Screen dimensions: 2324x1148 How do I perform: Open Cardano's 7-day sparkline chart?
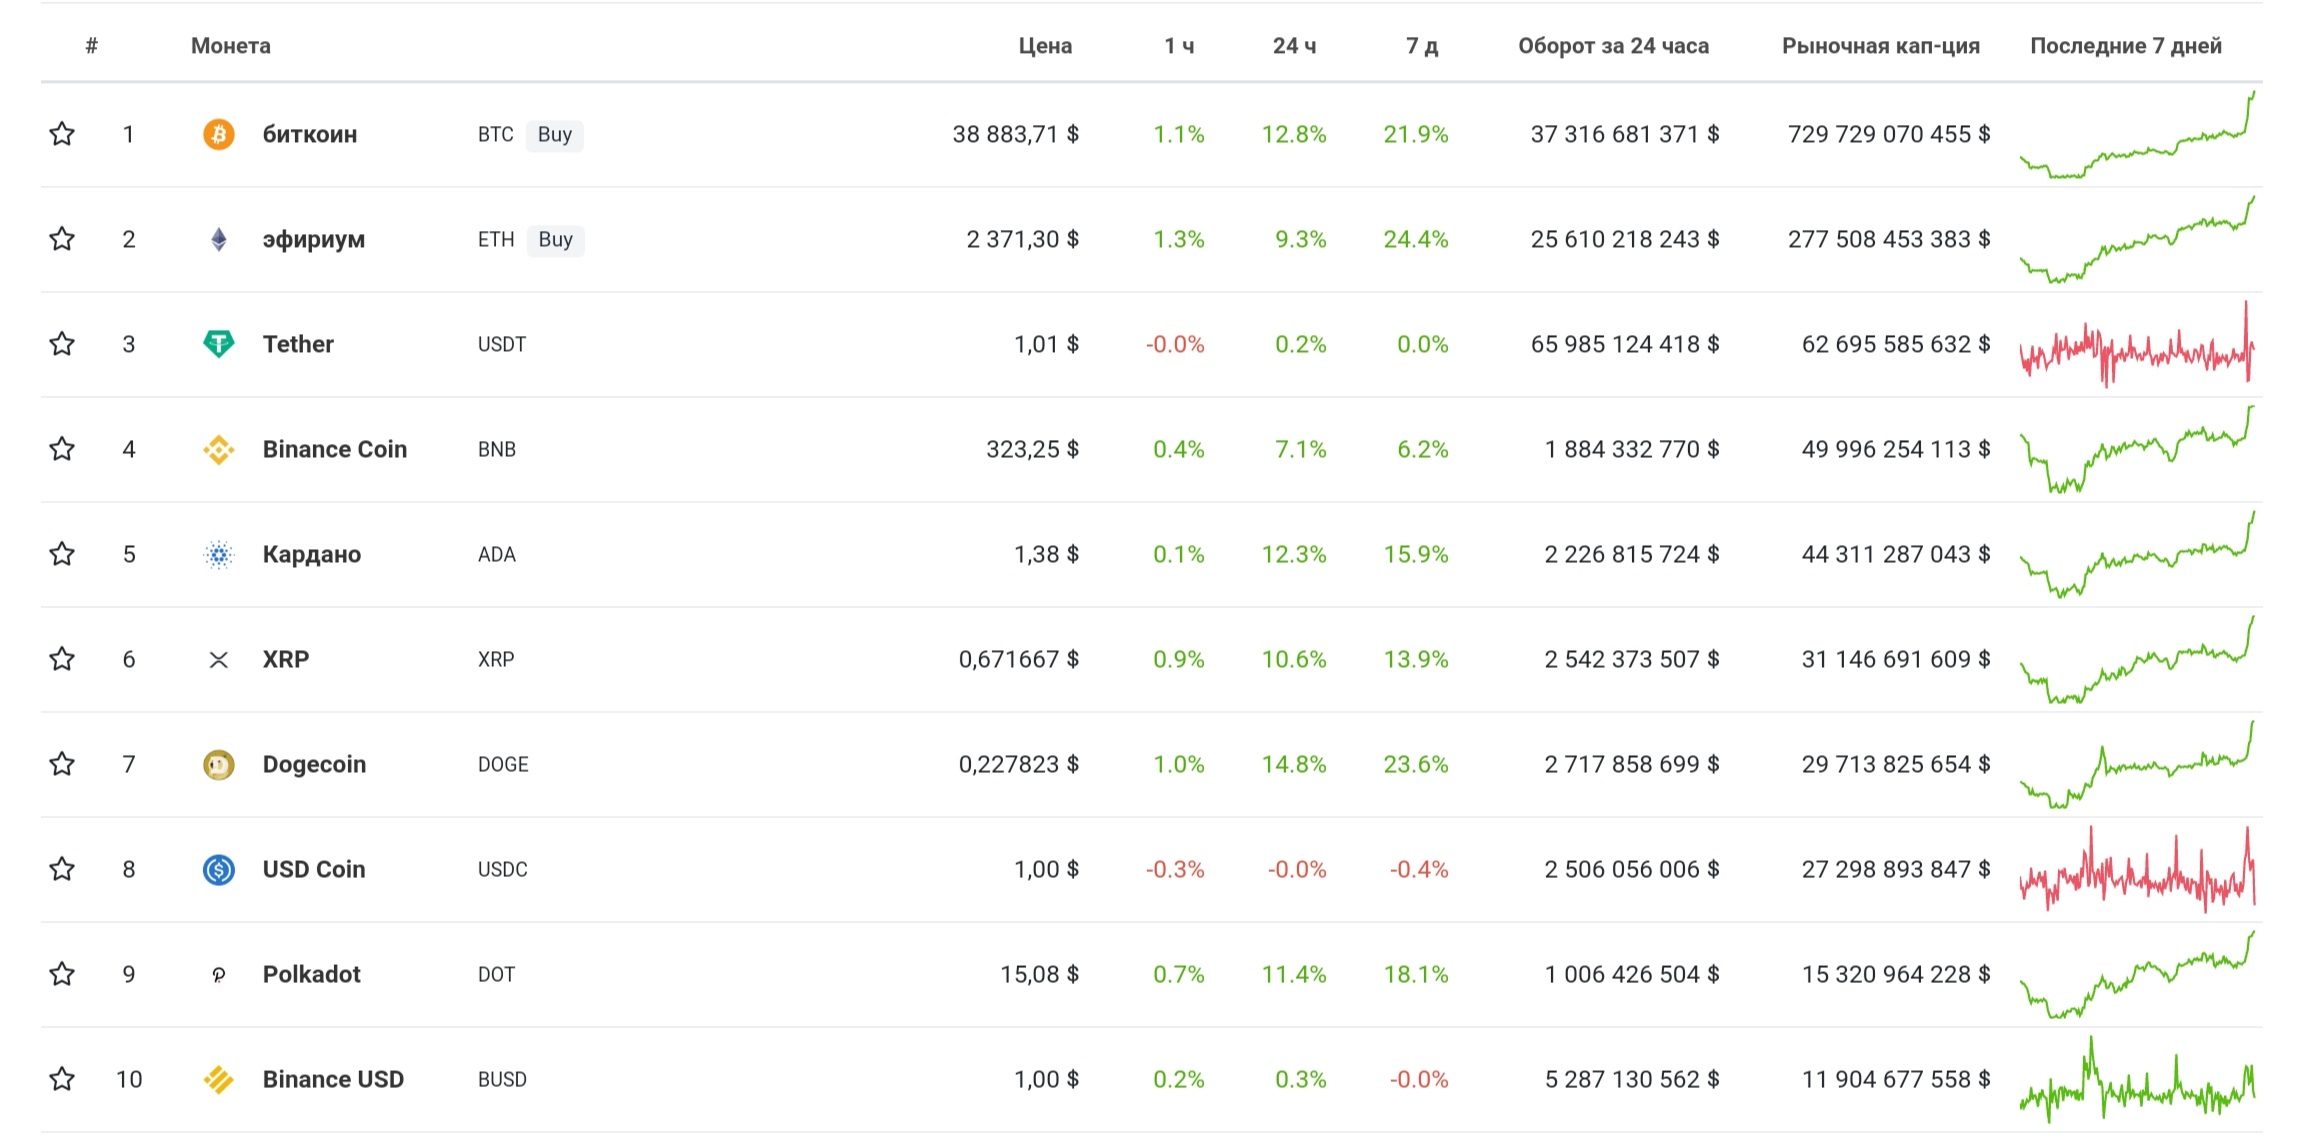pos(2137,555)
